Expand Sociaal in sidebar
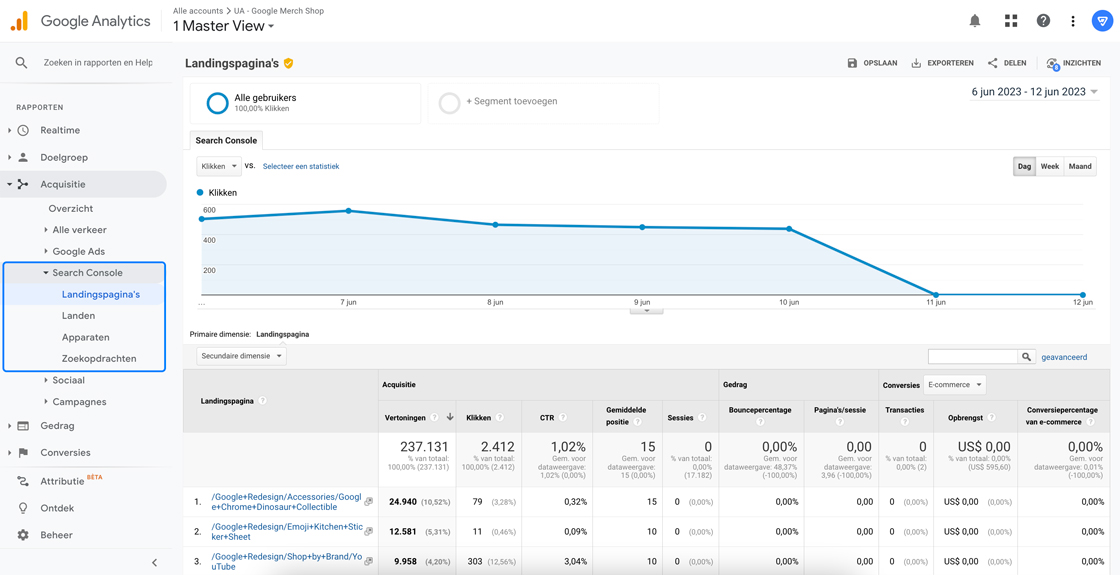Viewport: 1120px width, 575px height. 46,380
